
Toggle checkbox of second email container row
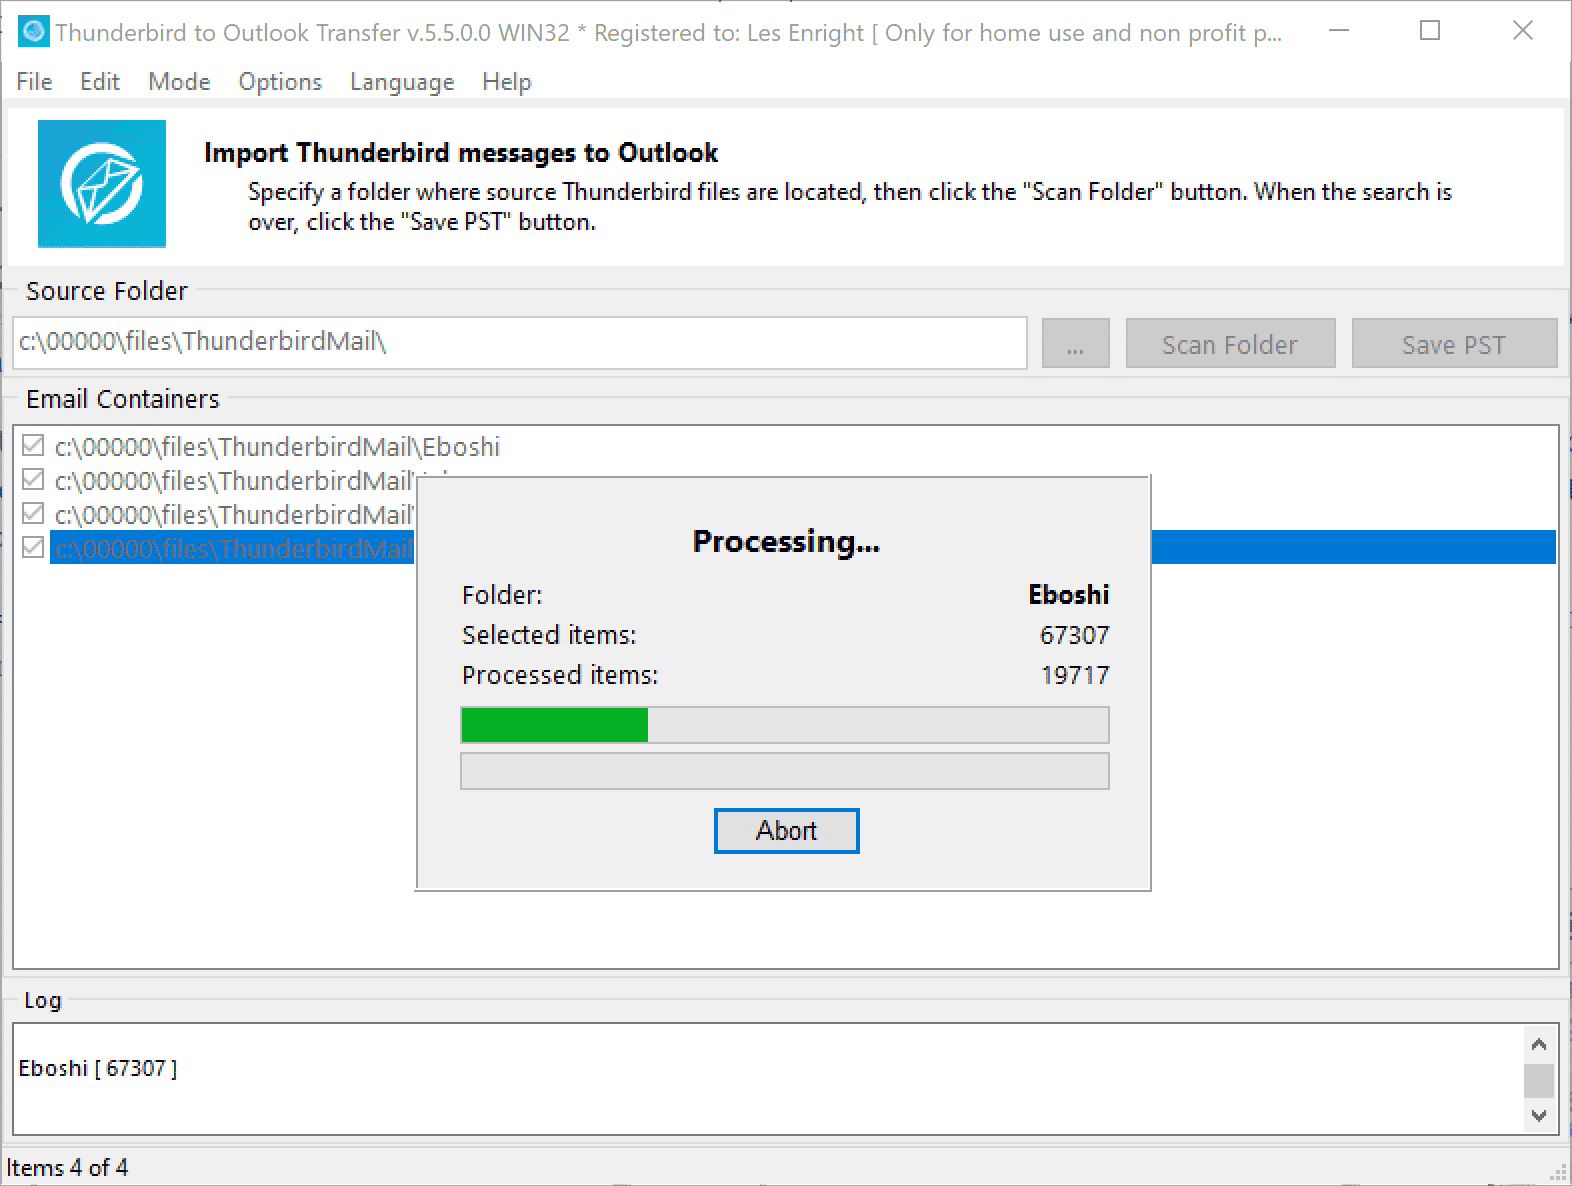click(33, 480)
